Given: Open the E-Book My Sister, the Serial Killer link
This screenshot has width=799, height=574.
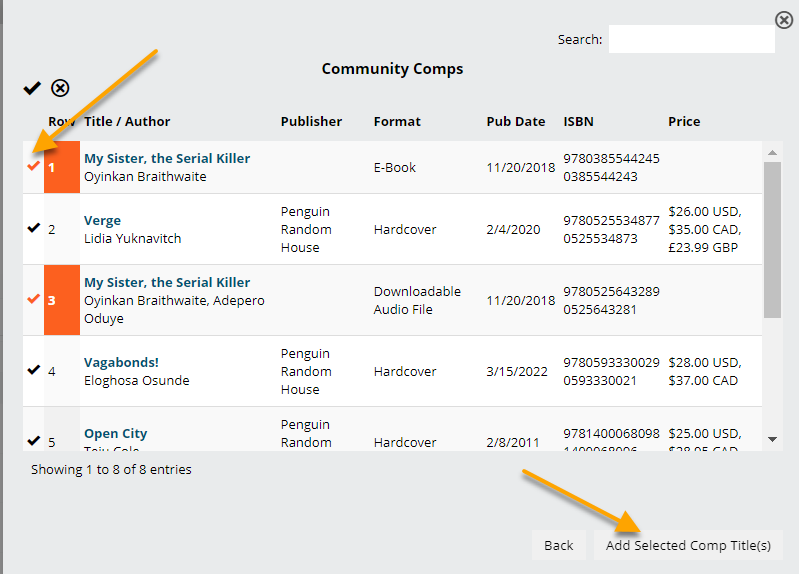Looking at the screenshot, I should (167, 159).
